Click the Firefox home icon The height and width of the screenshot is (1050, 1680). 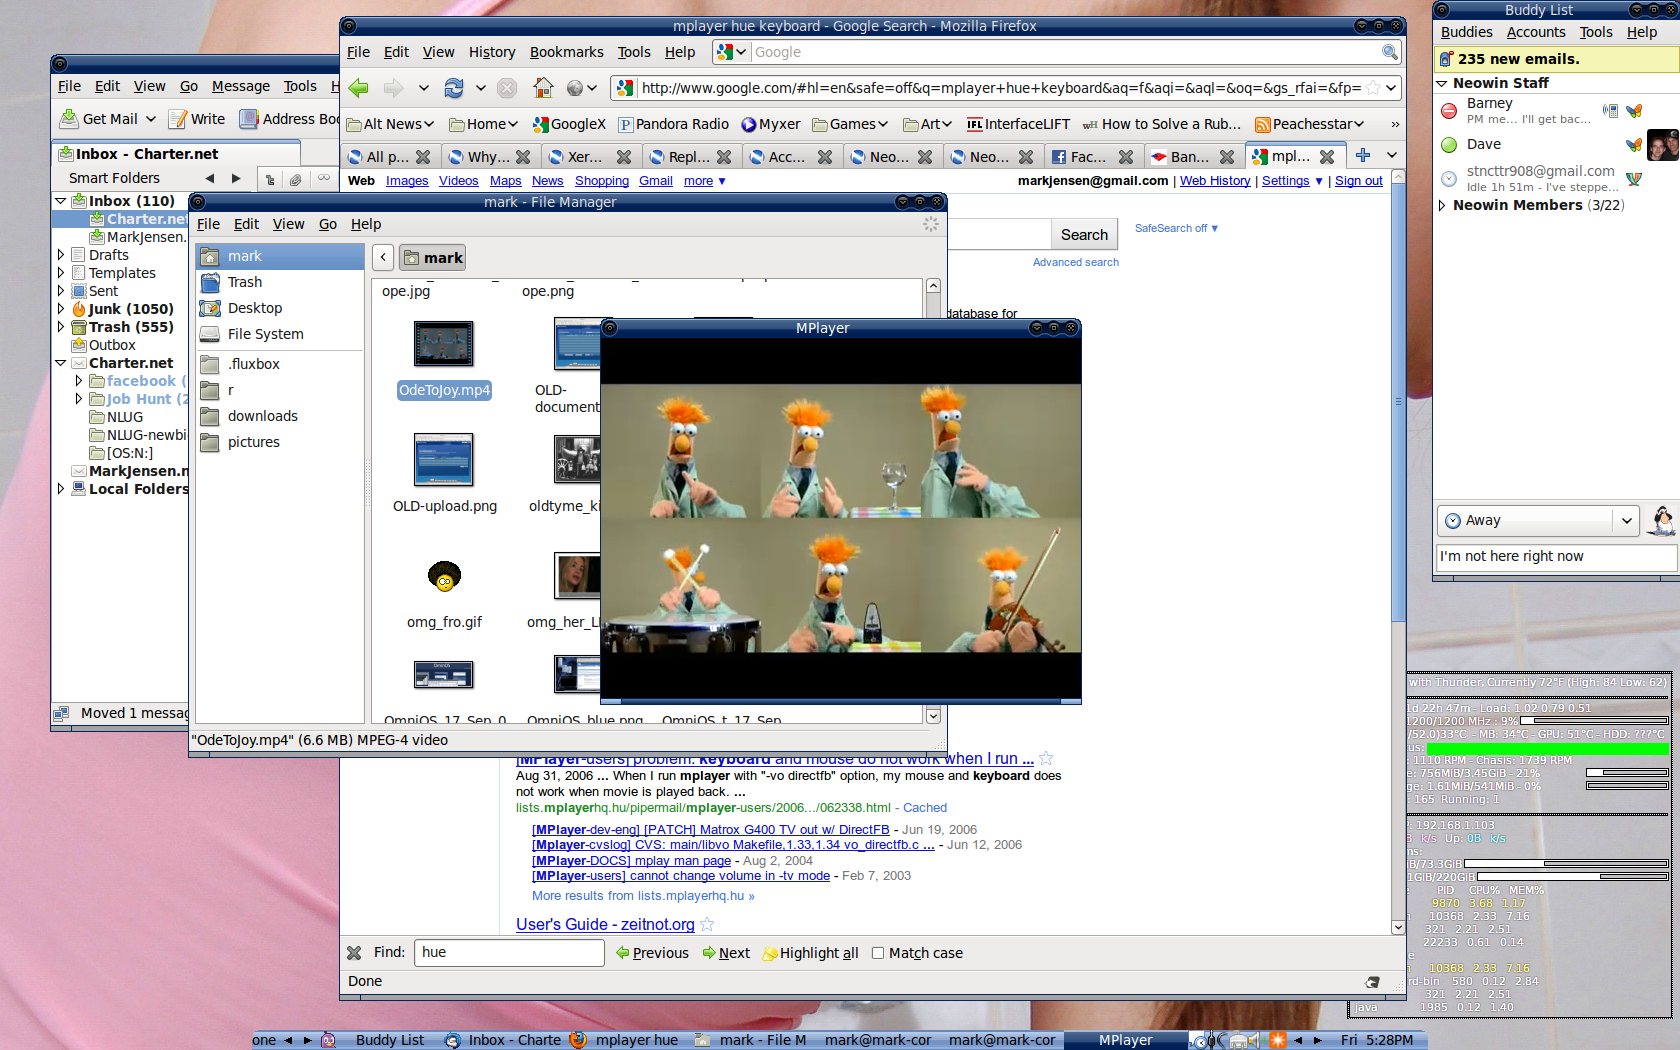tap(543, 88)
